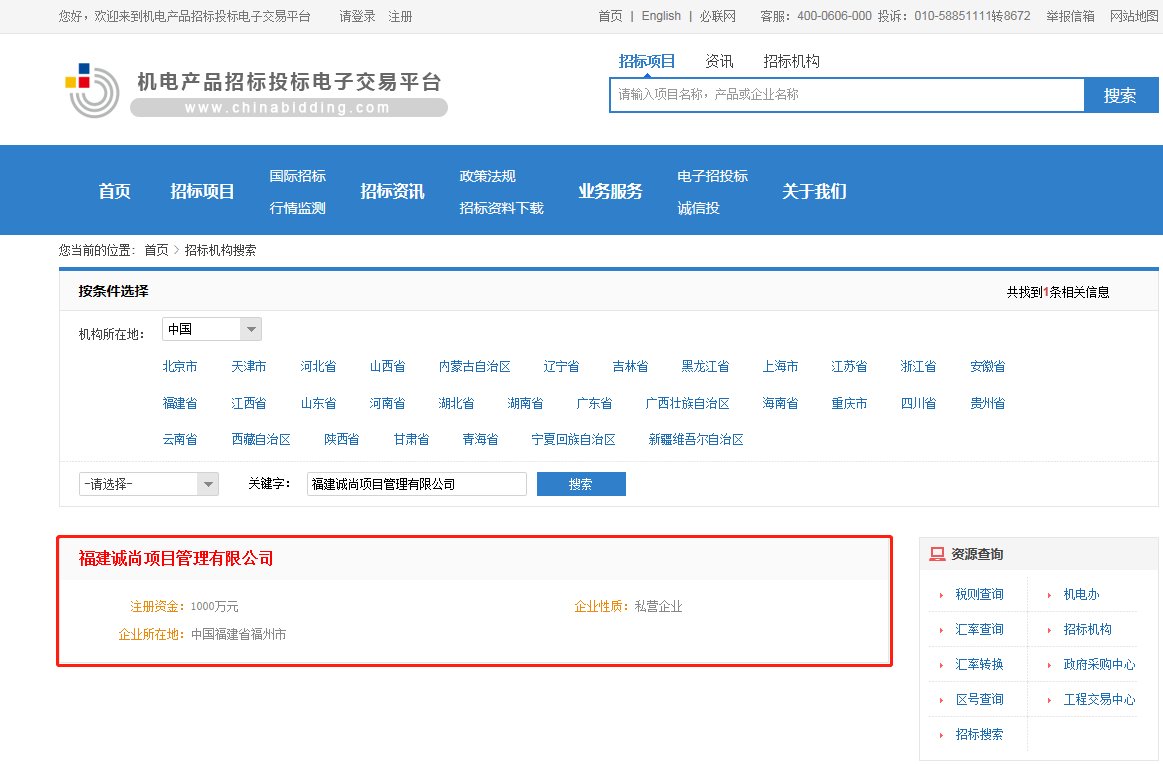The height and width of the screenshot is (764, 1163).
Task: Filter by 天津市
Action: coord(248,366)
